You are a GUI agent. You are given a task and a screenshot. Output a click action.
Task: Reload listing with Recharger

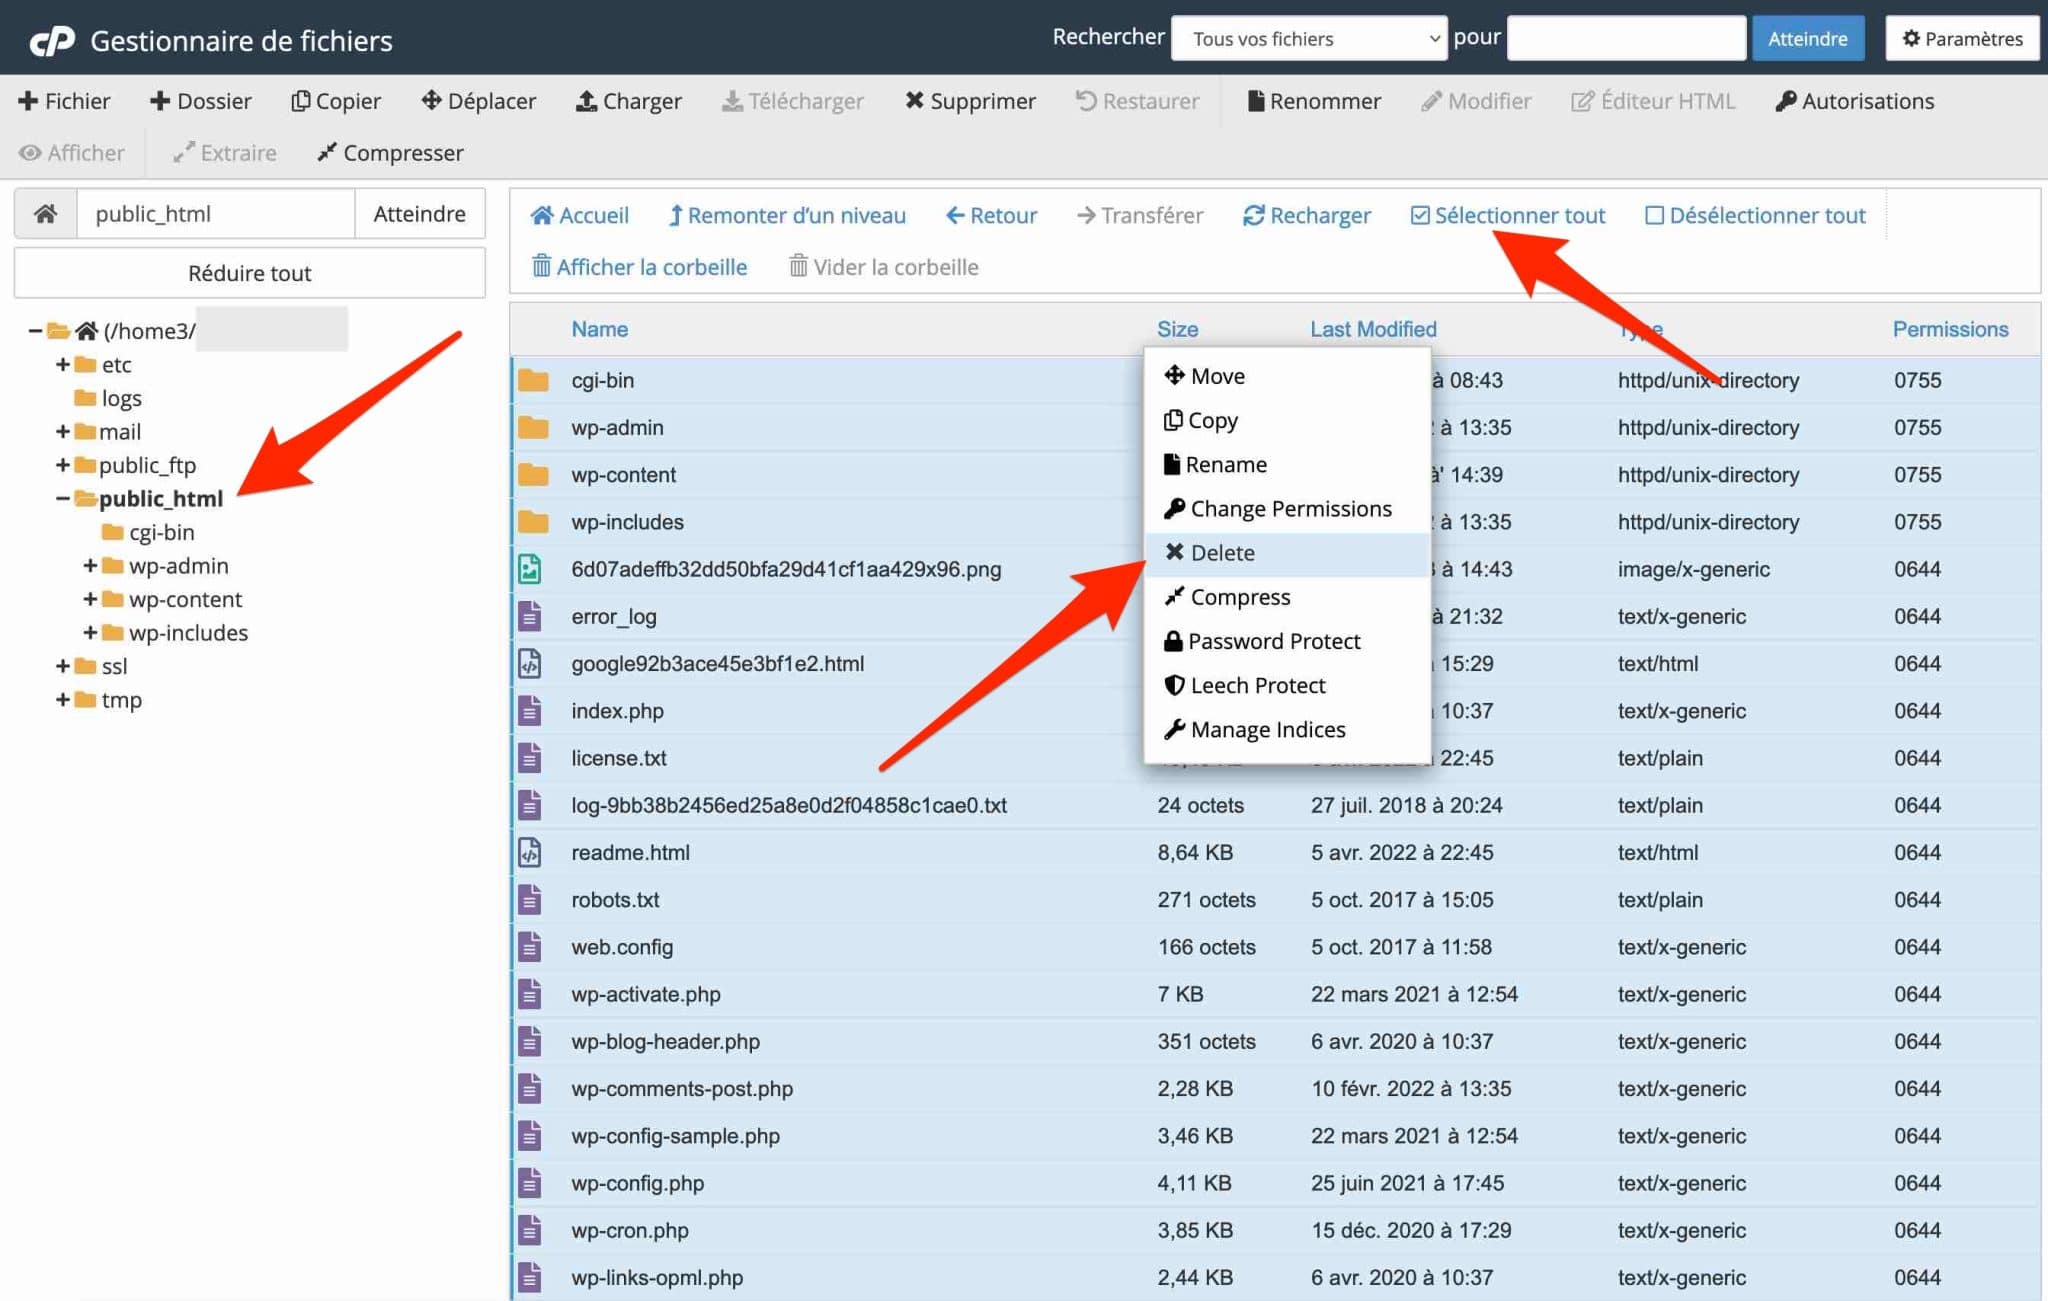(1306, 215)
